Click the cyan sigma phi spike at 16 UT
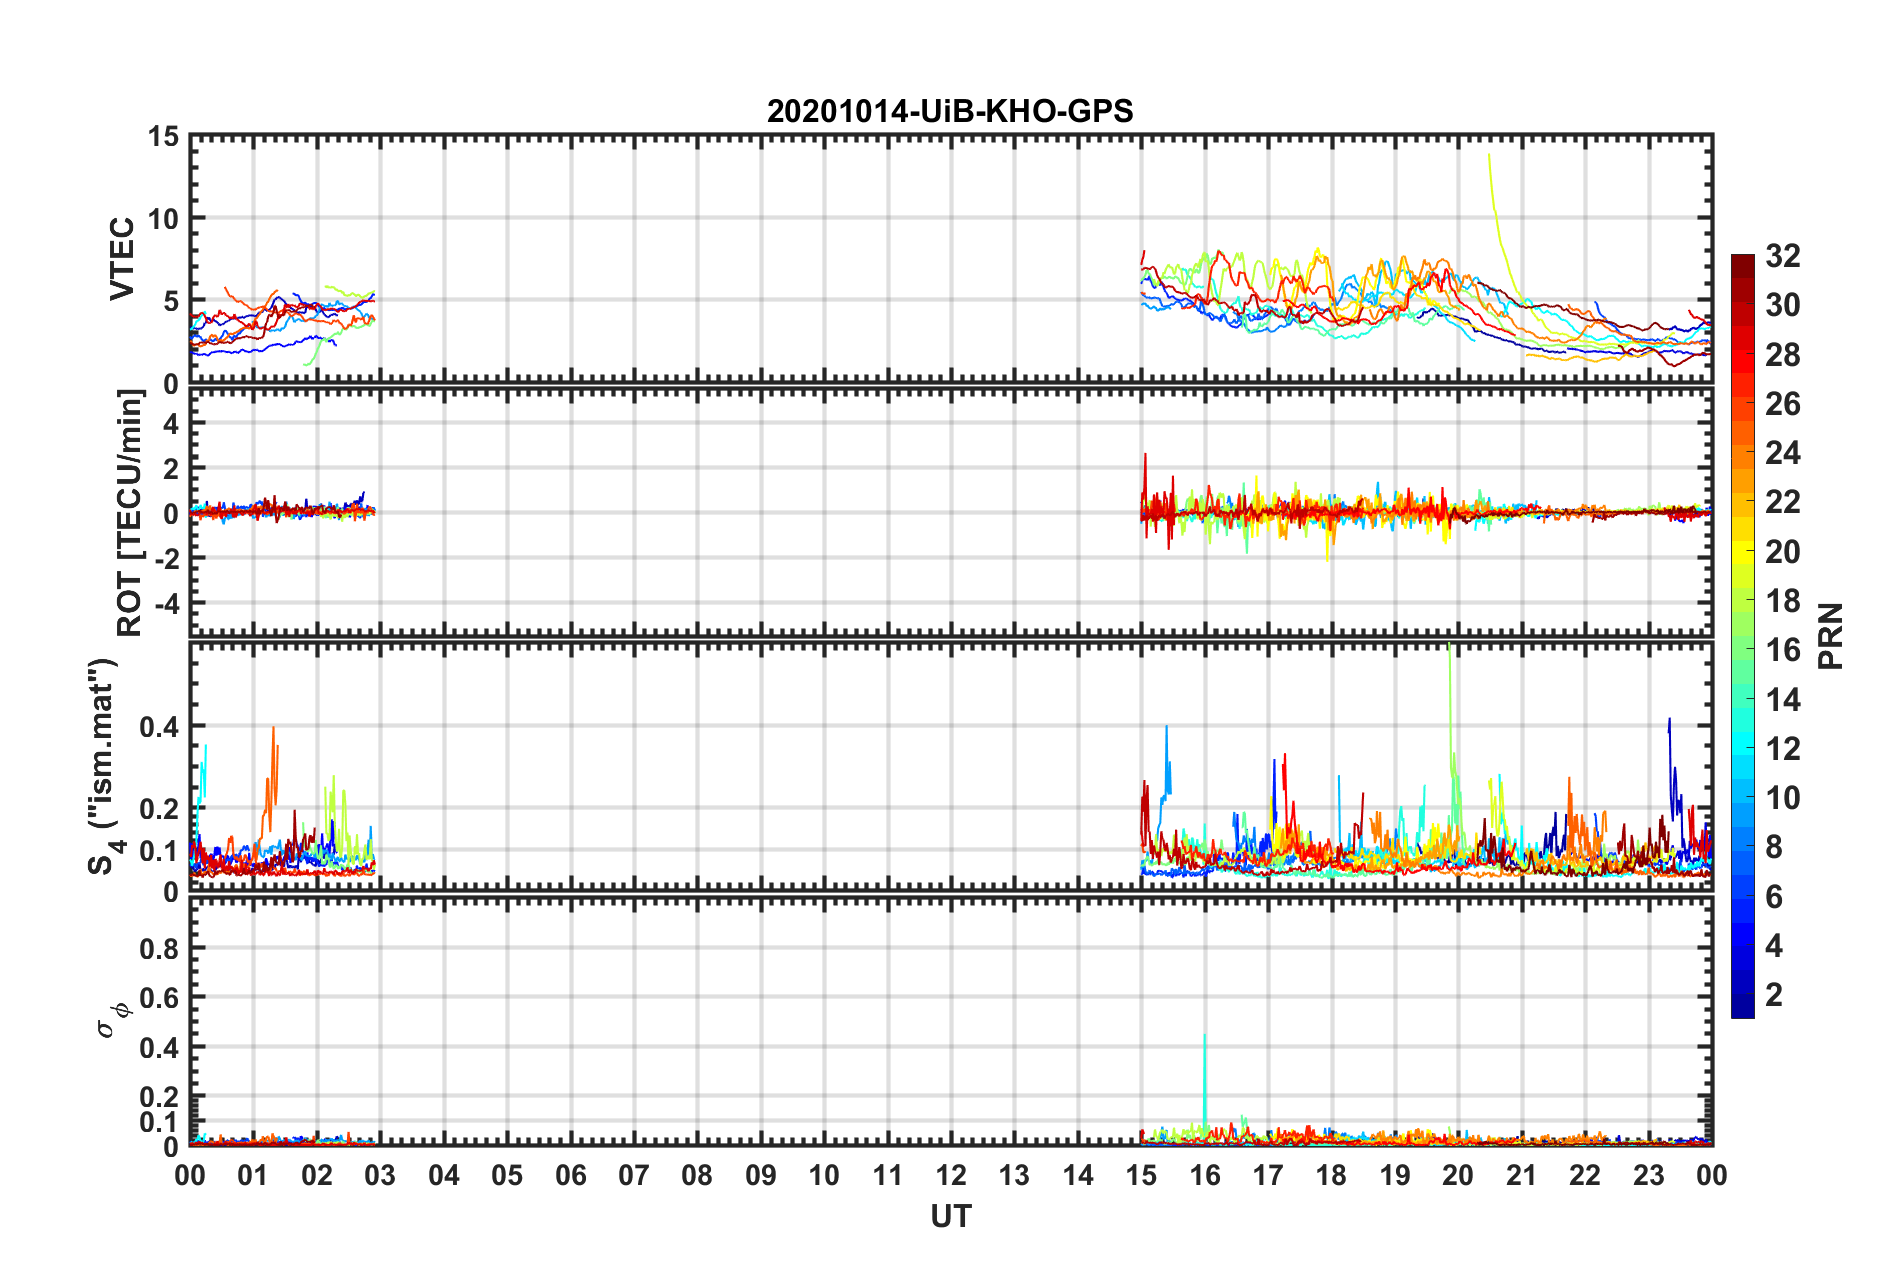Image resolution: width=1902 pixels, height=1272 pixels. pyautogui.click(x=1204, y=1085)
